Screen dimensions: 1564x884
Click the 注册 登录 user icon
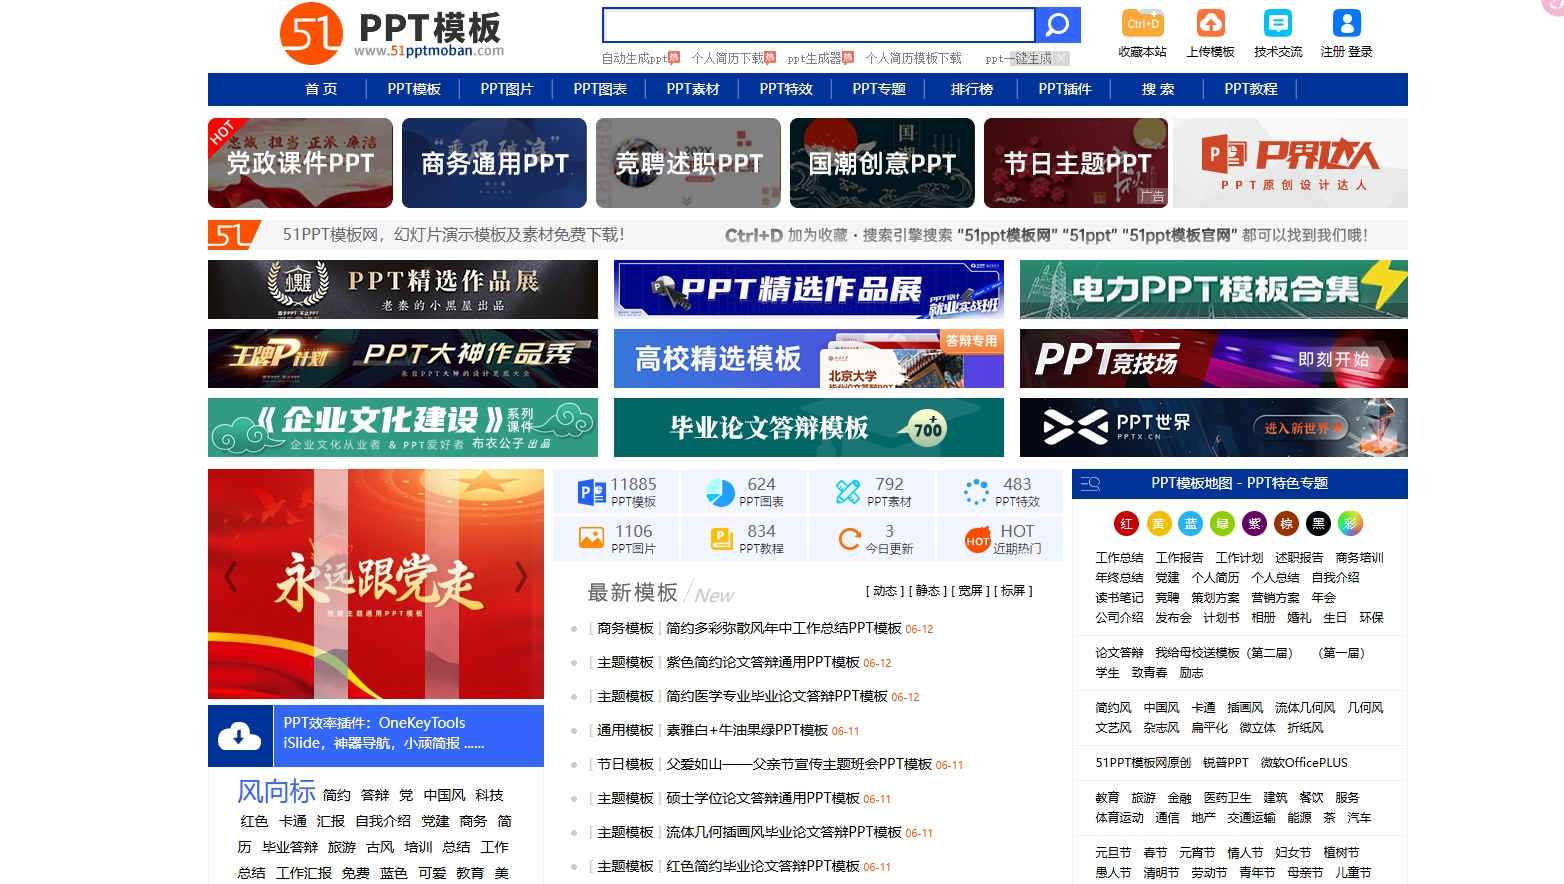click(x=1346, y=23)
